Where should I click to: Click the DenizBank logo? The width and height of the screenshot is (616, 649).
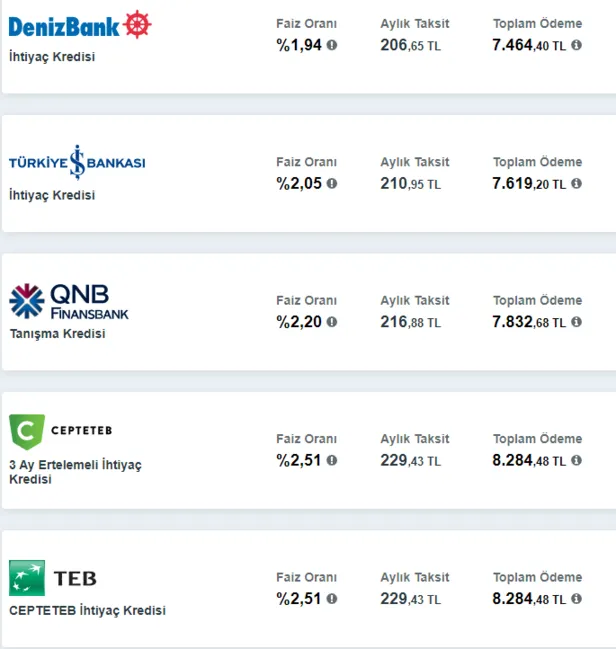tap(80, 25)
